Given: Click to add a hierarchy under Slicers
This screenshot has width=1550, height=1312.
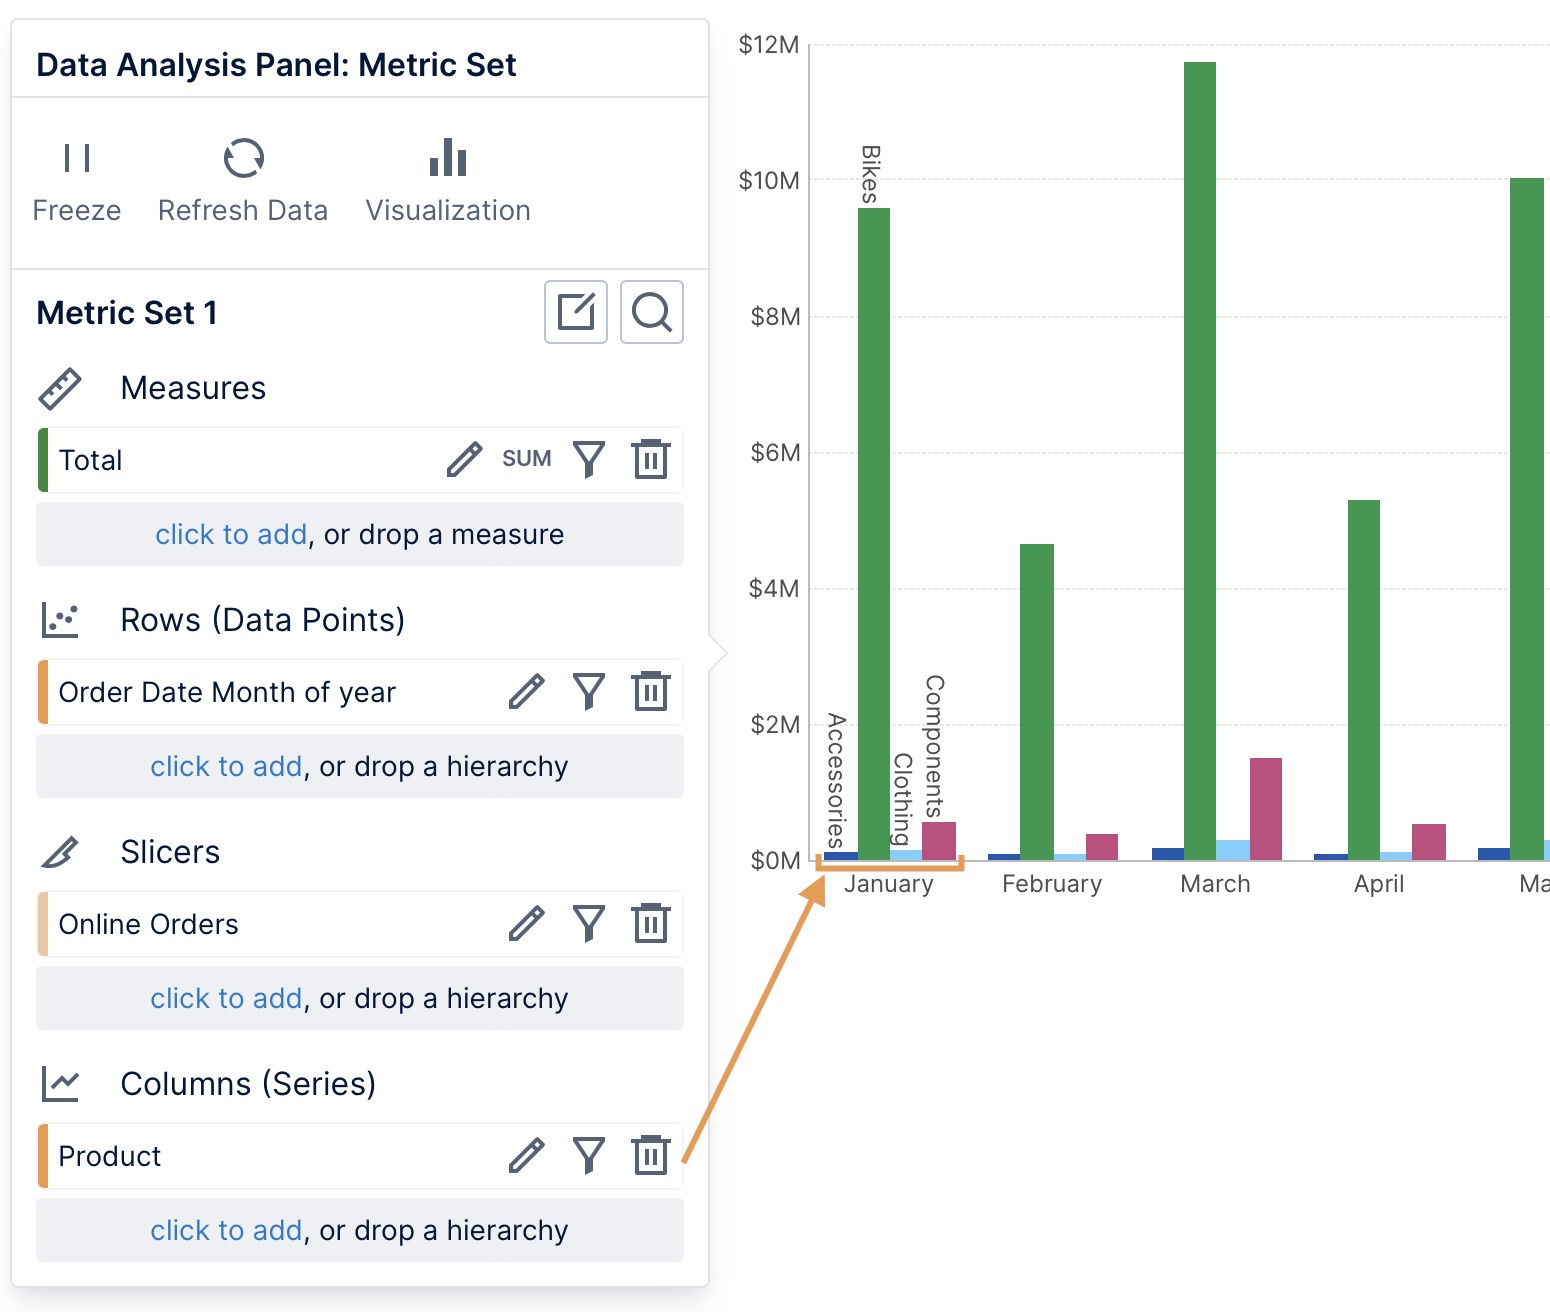Looking at the screenshot, I should [x=226, y=997].
